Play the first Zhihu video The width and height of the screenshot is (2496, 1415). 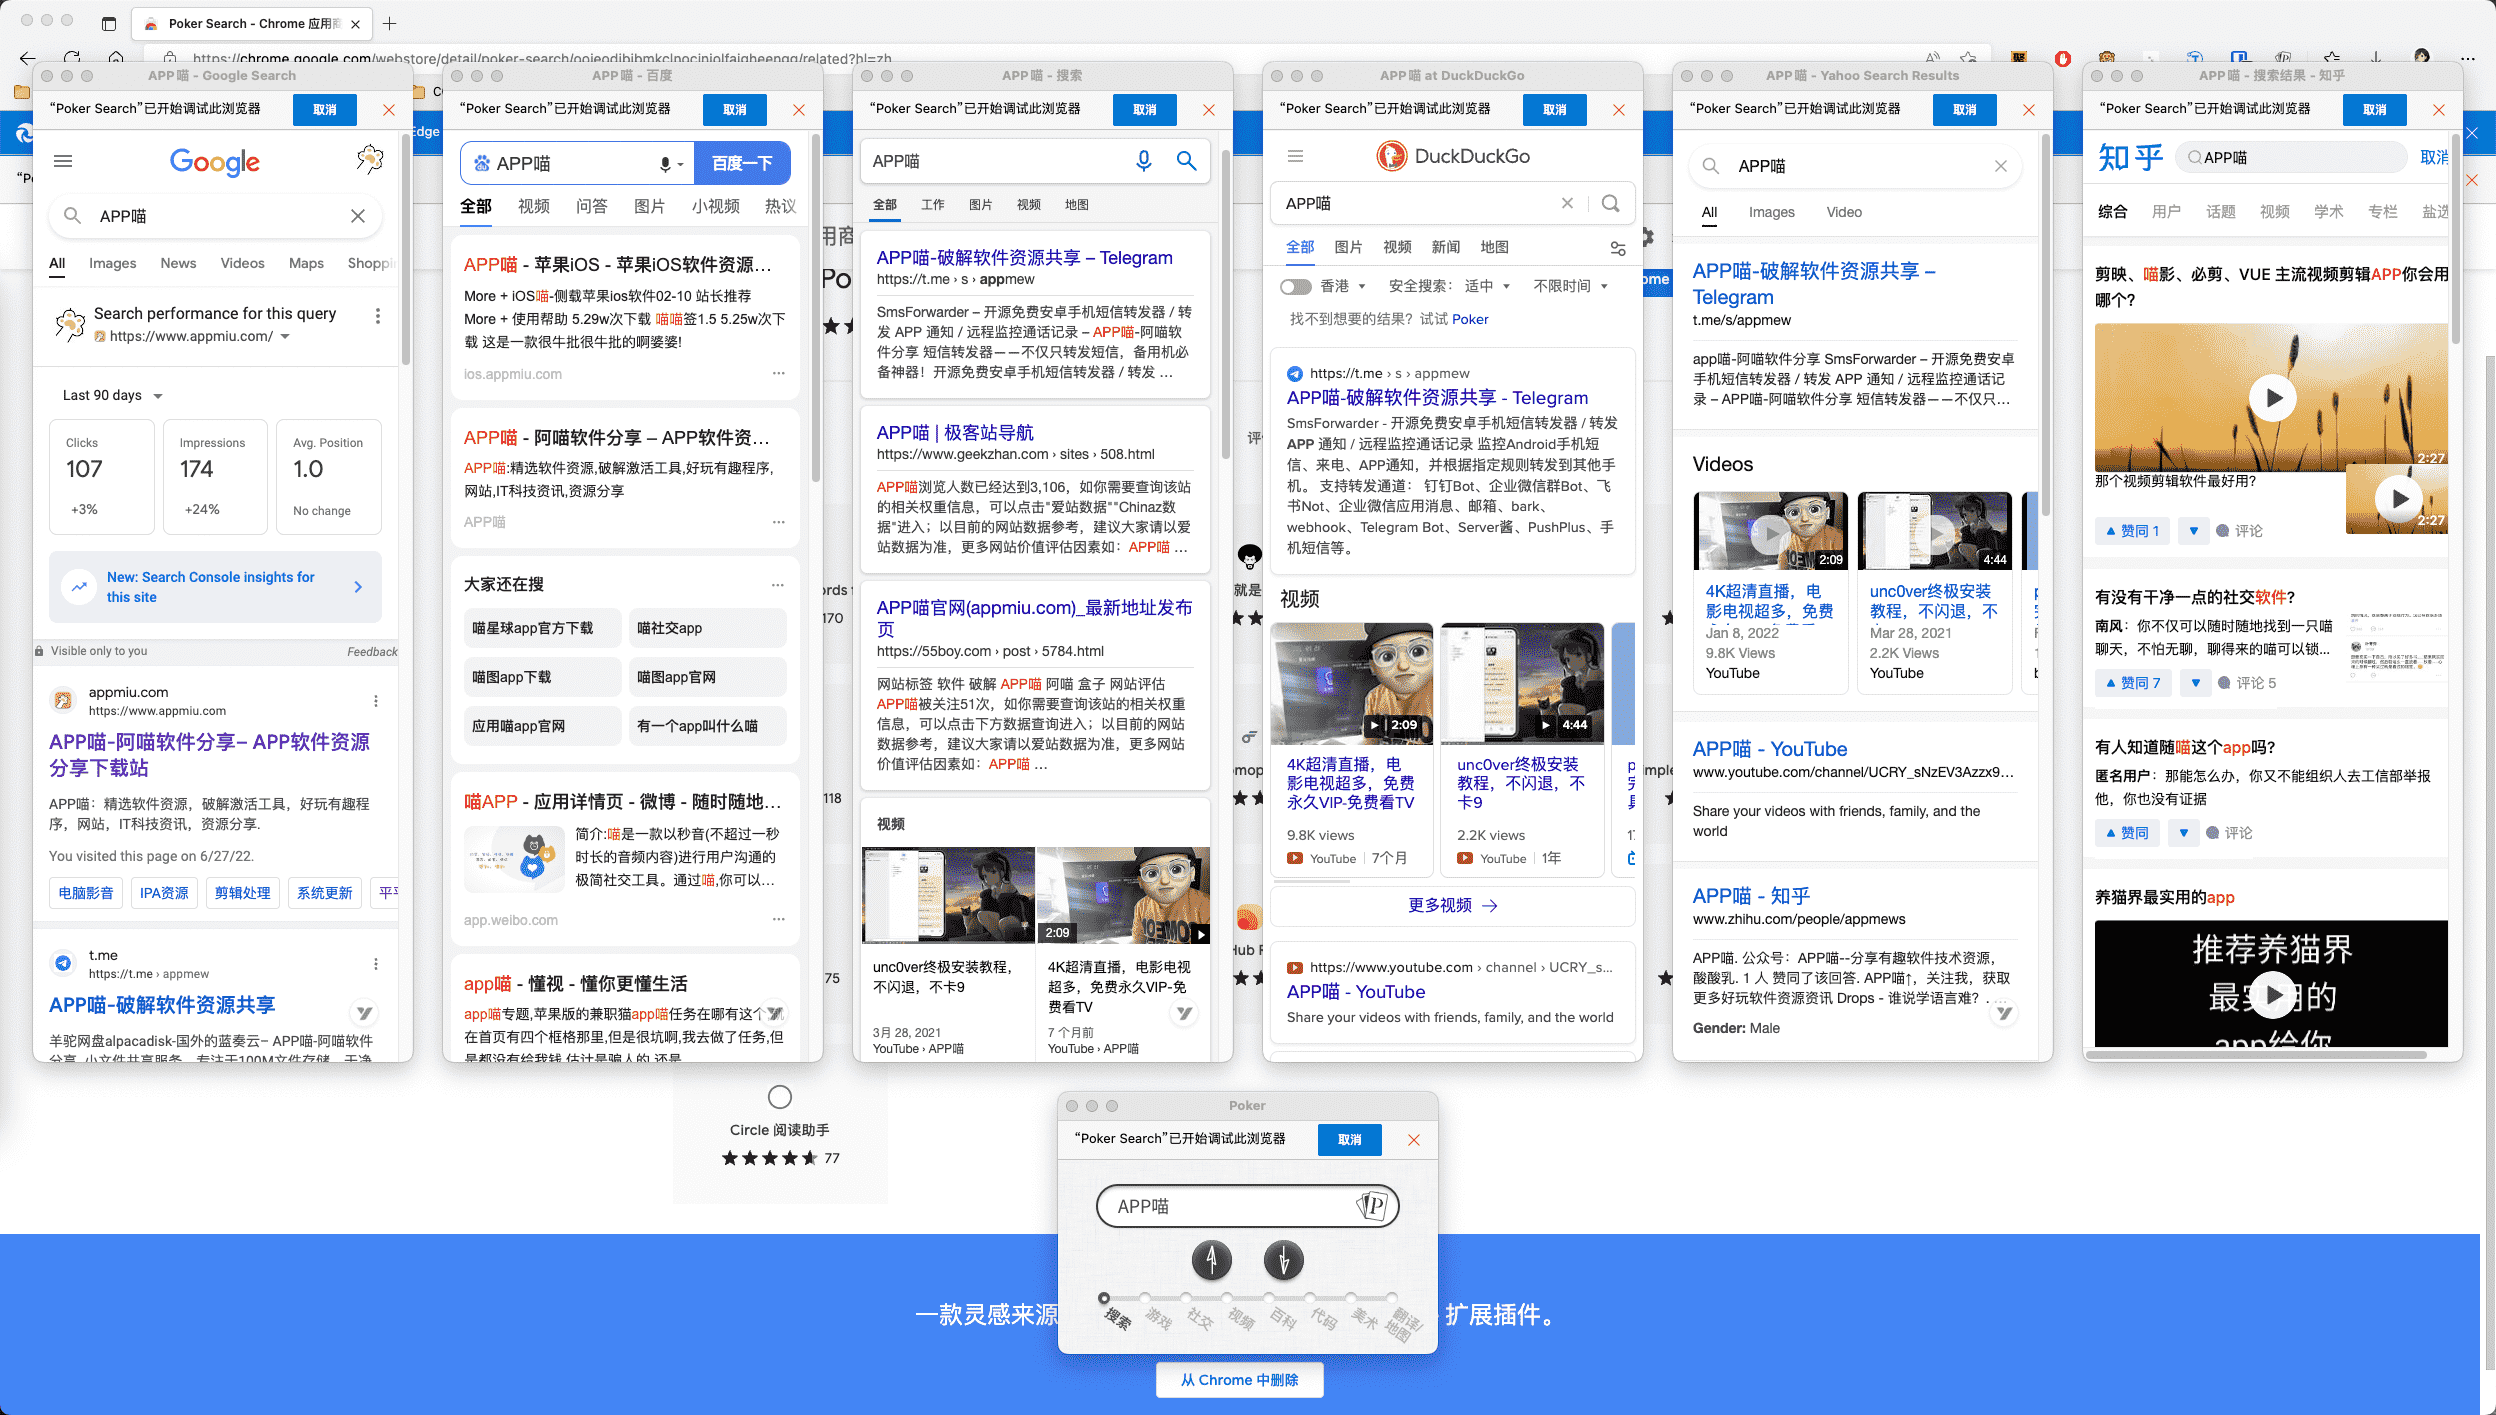coord(2273,398)
